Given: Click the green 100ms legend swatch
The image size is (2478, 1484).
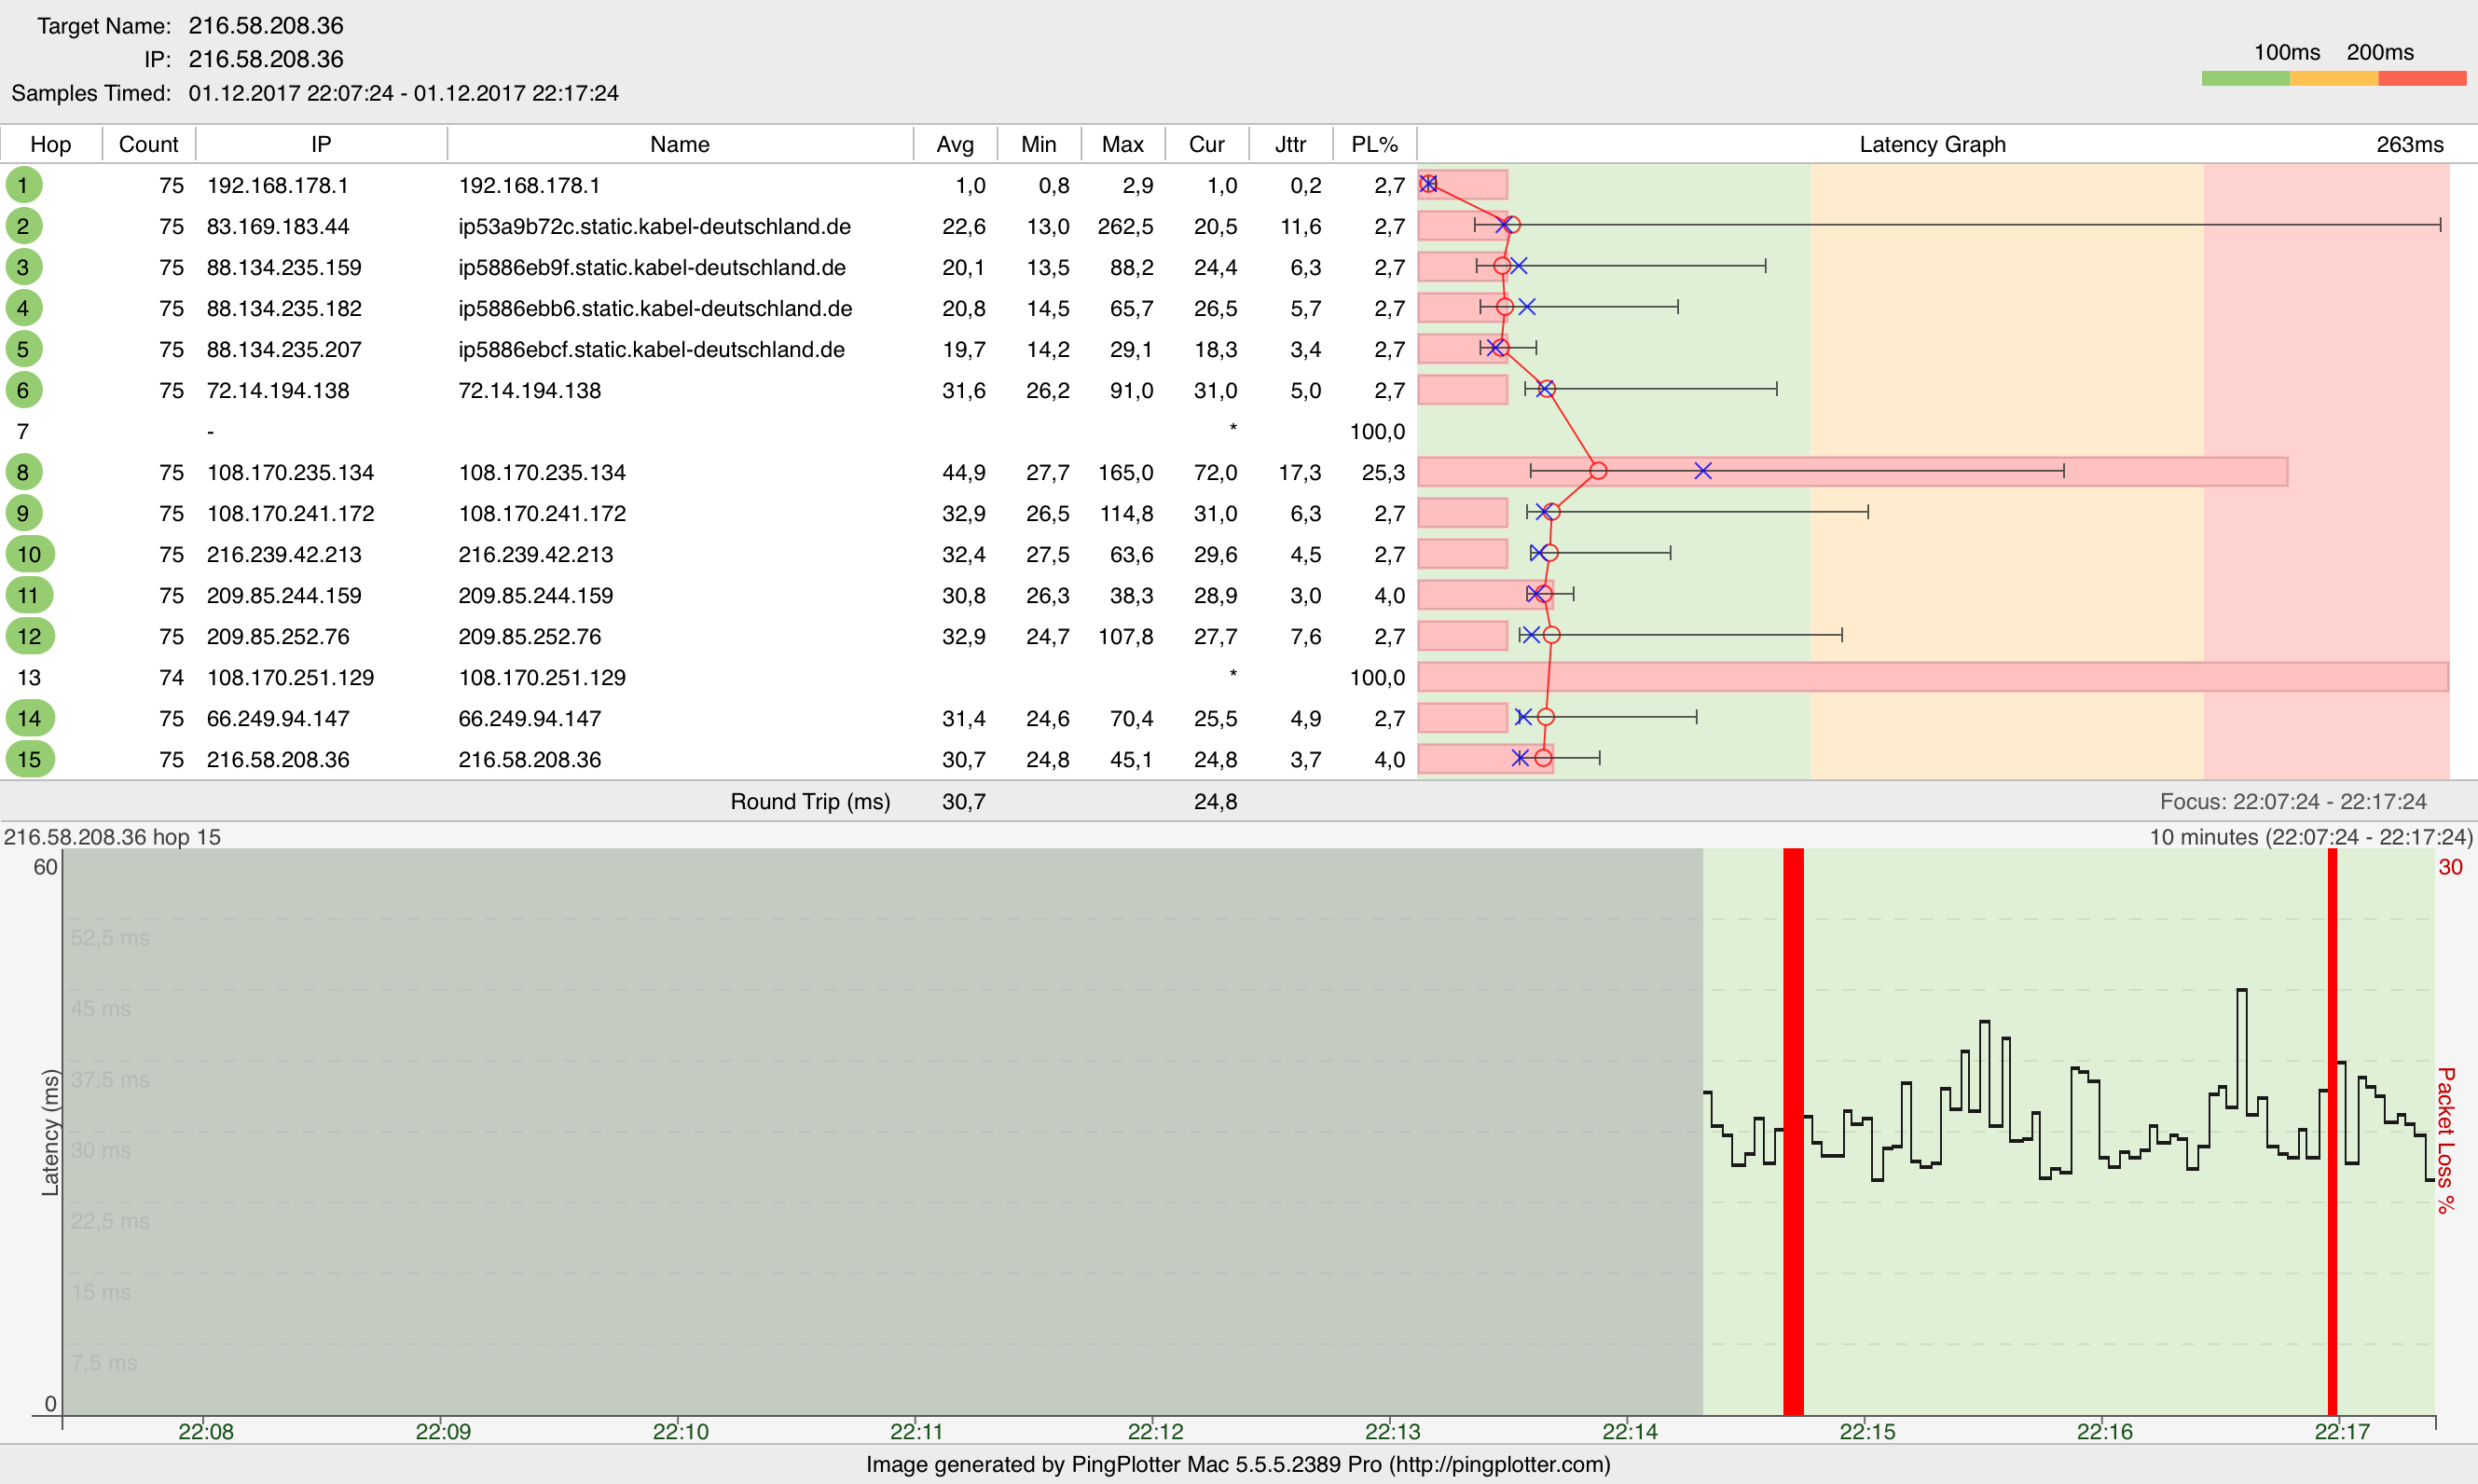Looking at the screenshot, I should 2246,78.
